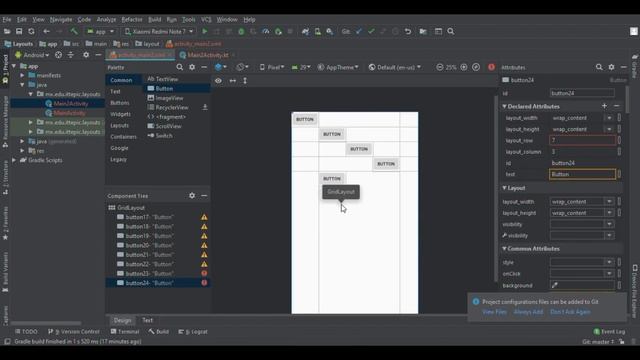640x360 pixels.
Task: Click the zoom out minus icon by 25%
Action: pos(440,67)
